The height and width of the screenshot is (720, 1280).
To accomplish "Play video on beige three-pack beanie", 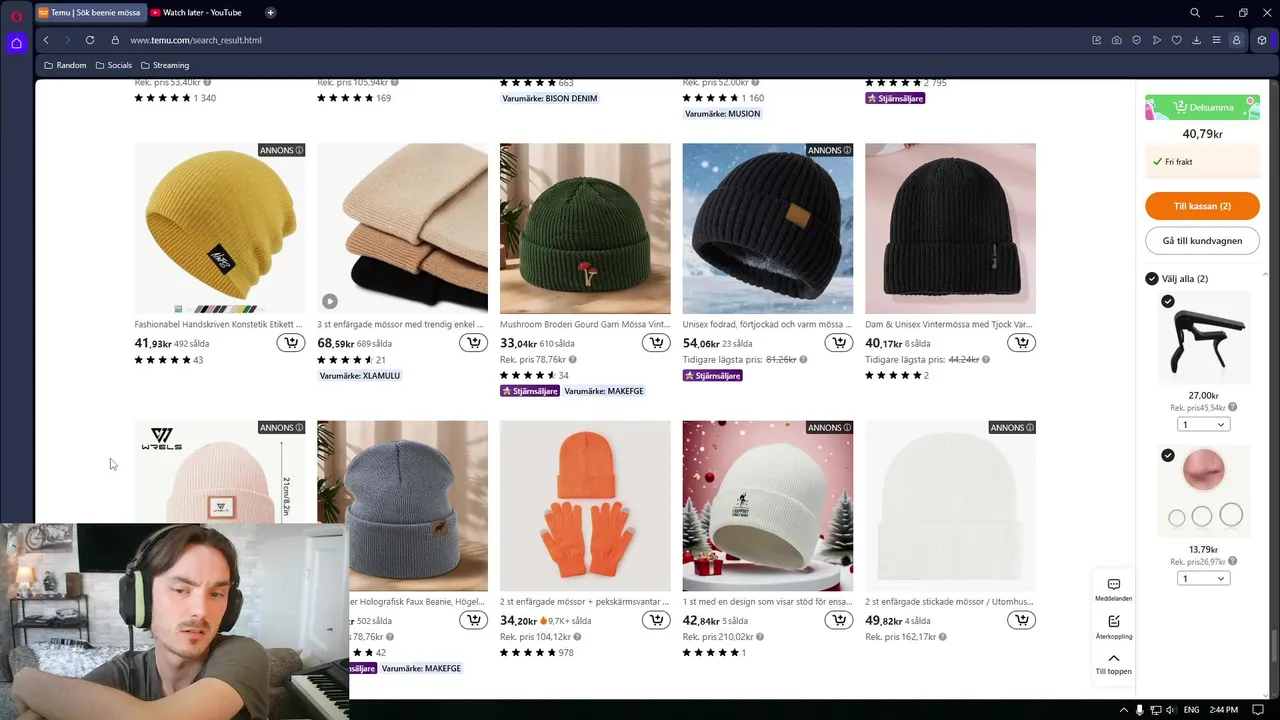I will pos(330,301).
